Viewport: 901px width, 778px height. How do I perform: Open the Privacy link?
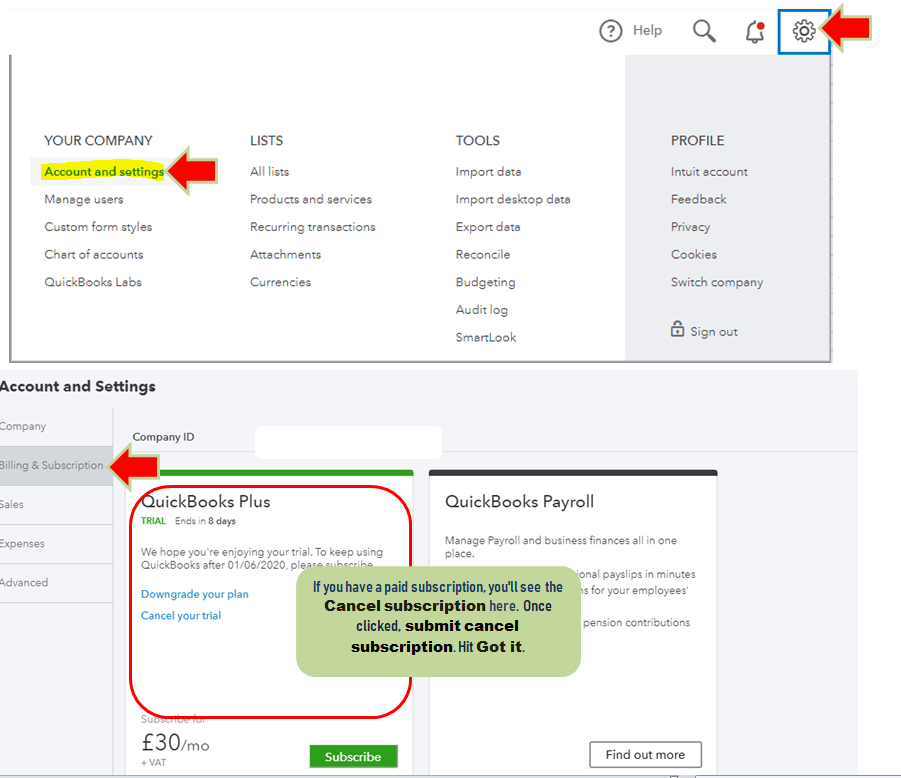[691, 227]
